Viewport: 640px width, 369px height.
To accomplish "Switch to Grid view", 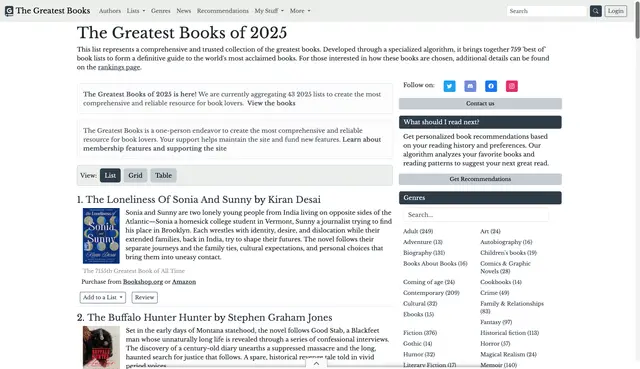I will pos(135,176).
